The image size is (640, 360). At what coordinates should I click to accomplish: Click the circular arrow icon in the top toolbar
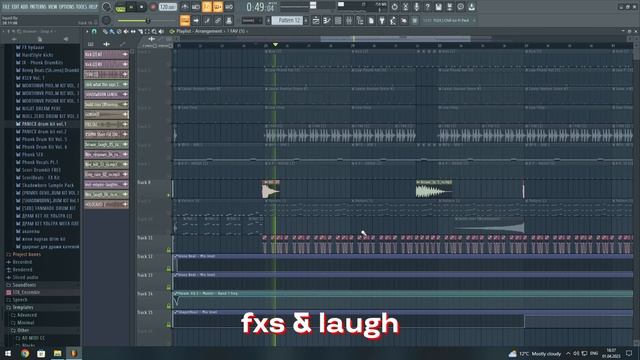click(394, 7)
